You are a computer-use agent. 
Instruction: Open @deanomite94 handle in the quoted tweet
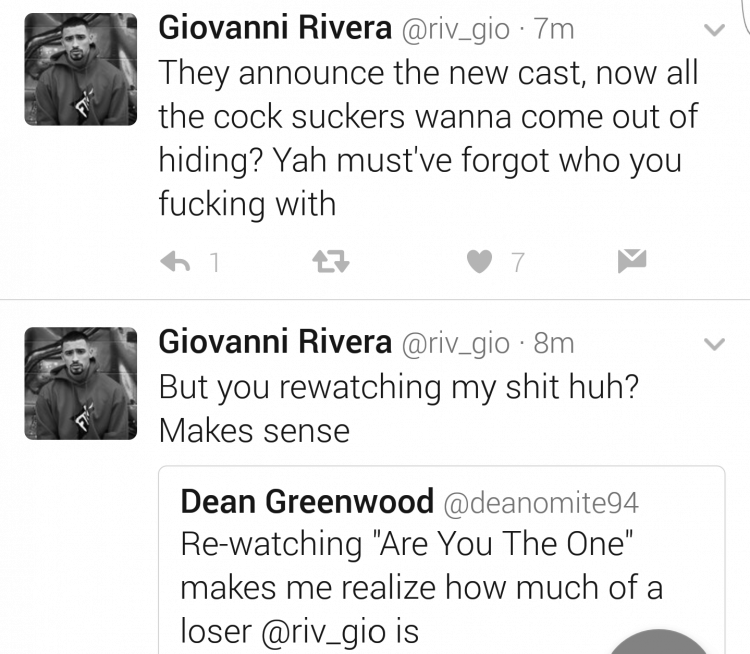[x=541, y=503]
